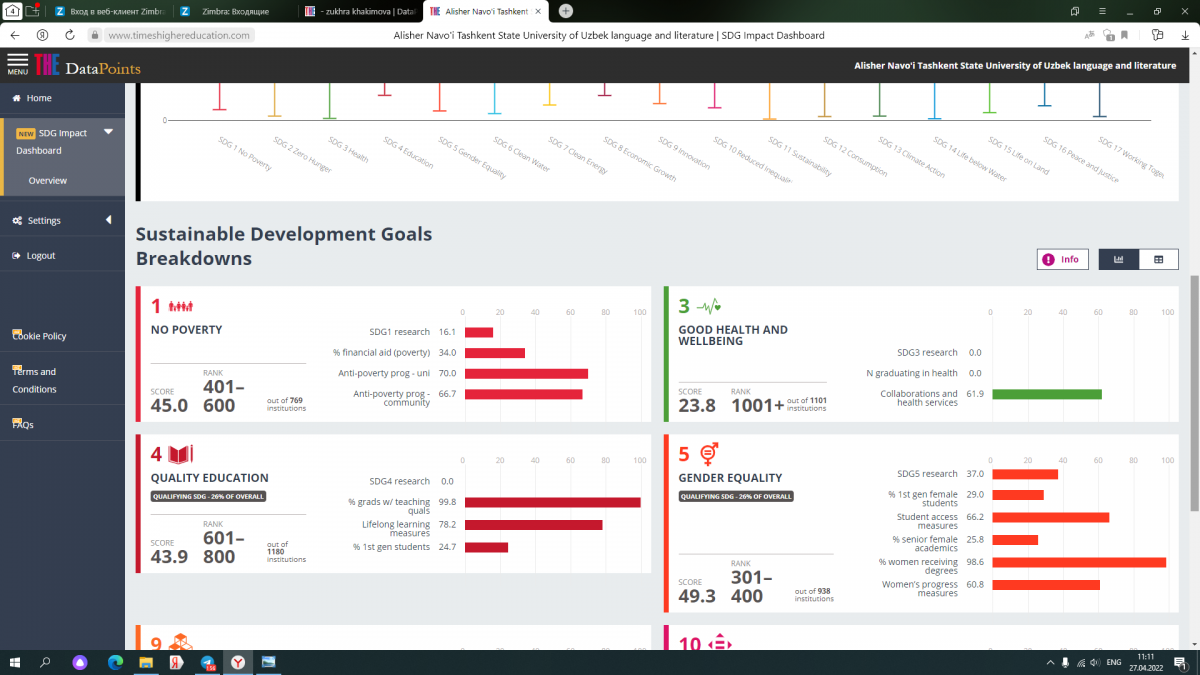Click the Quality Education score 43.9

pos(169,557)
